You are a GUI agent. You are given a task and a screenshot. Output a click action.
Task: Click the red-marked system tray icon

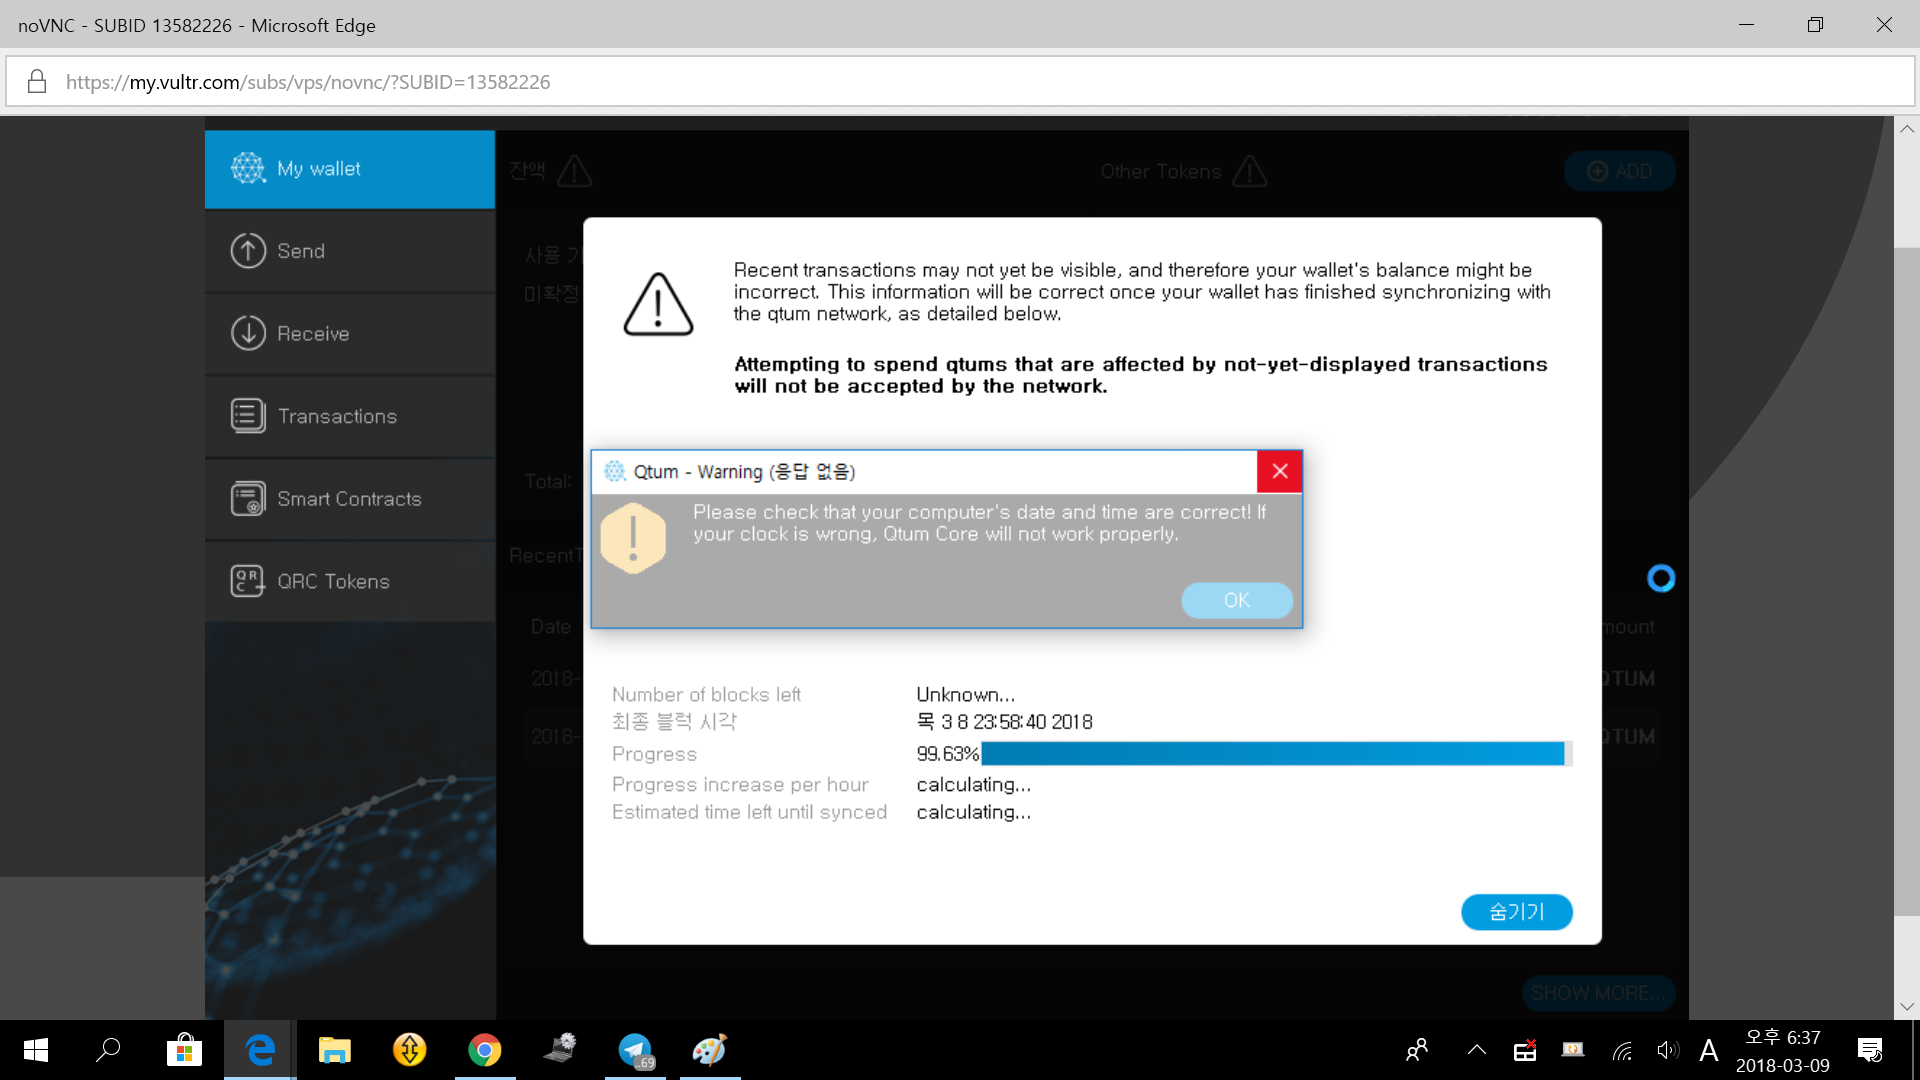(1525, 1050)
